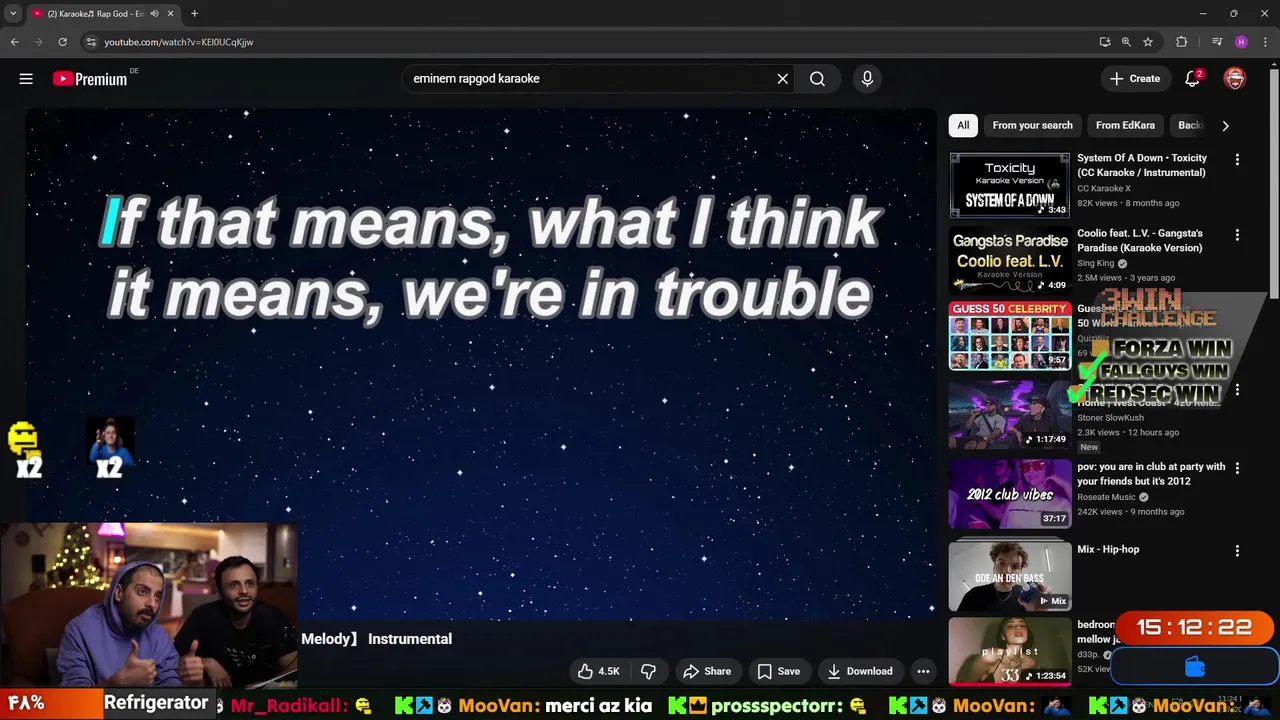Open the 2012 club vibes thumbnail

[x=1010, y=493]
